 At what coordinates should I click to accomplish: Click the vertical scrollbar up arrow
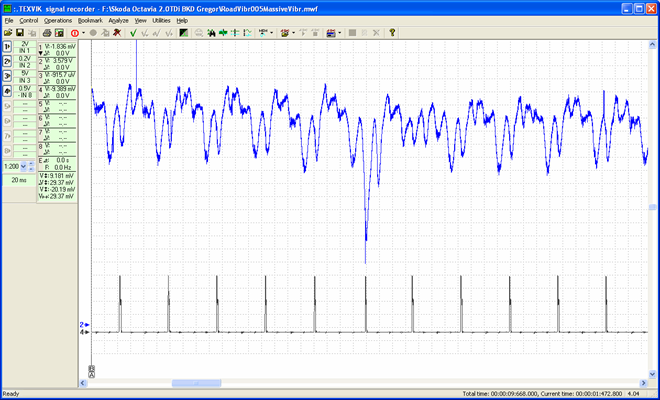(652, 45)
